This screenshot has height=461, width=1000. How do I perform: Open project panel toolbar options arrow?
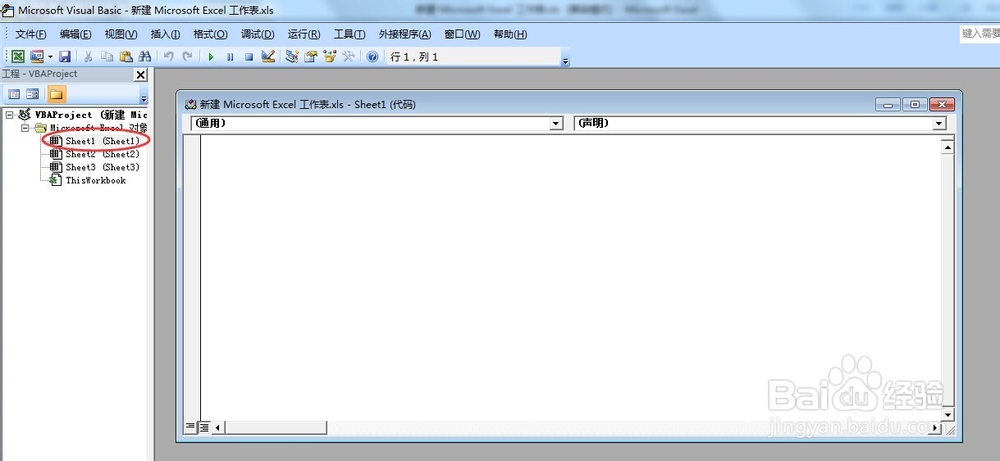point(144,99)
